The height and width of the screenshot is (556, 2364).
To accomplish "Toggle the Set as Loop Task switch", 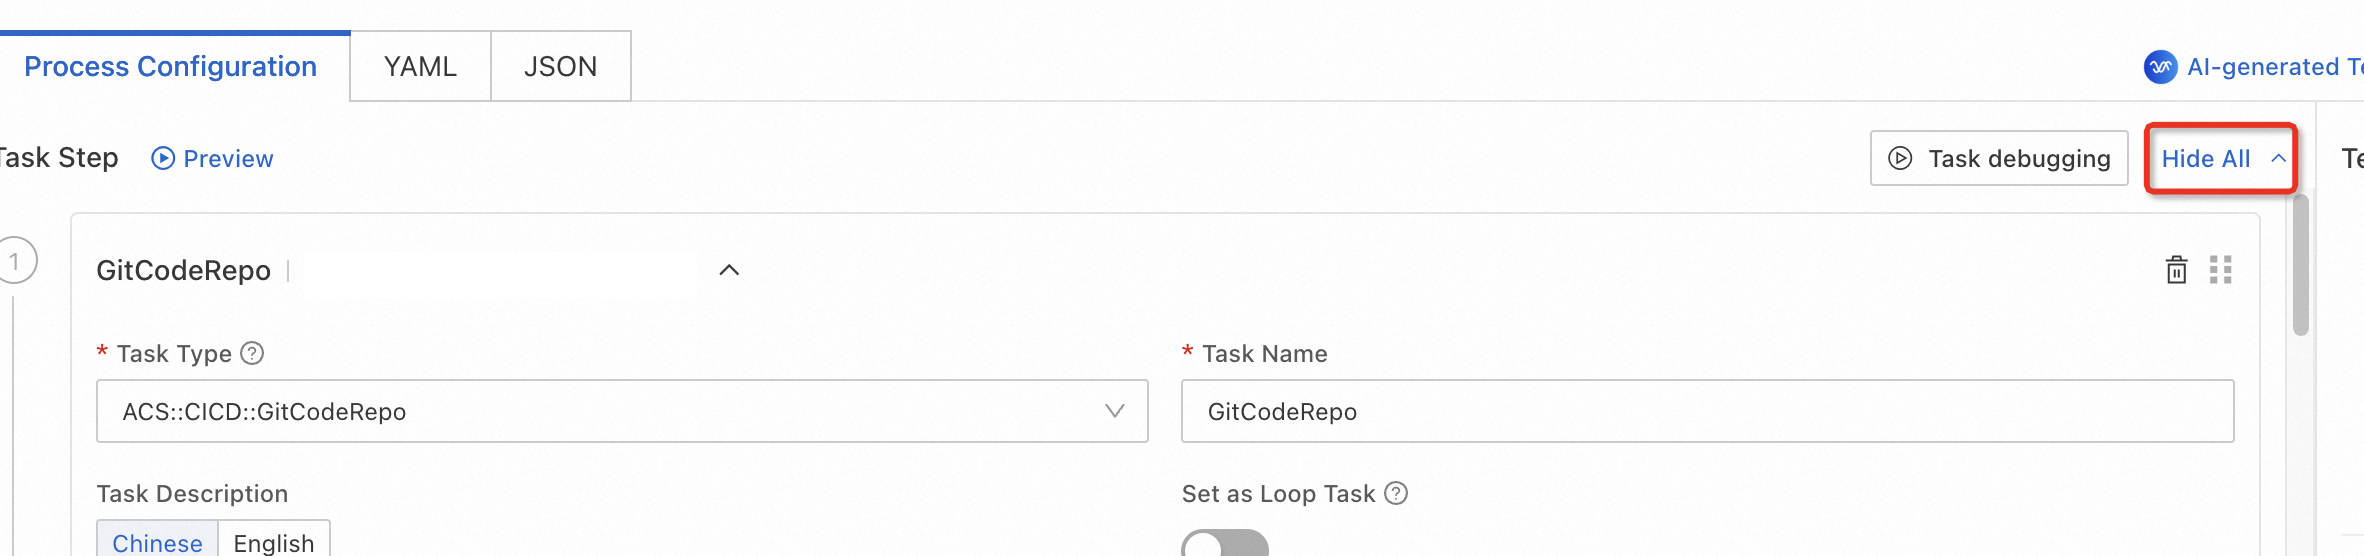I will click(1224, 545).
